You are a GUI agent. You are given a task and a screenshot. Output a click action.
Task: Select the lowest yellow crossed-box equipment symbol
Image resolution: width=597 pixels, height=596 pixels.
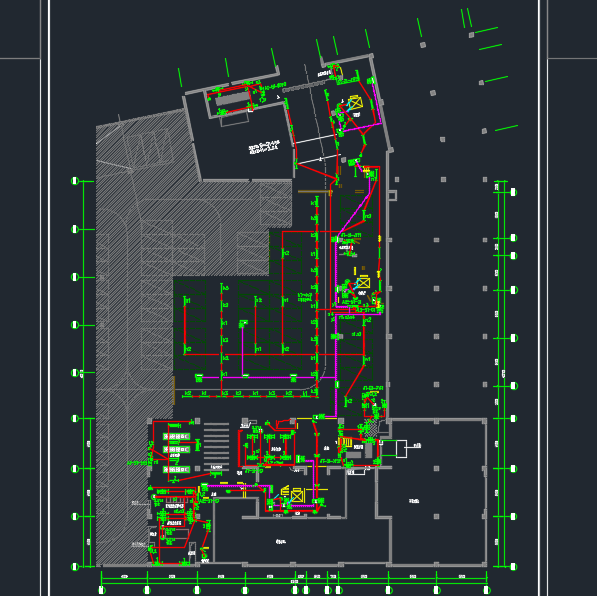pos(297,496)
